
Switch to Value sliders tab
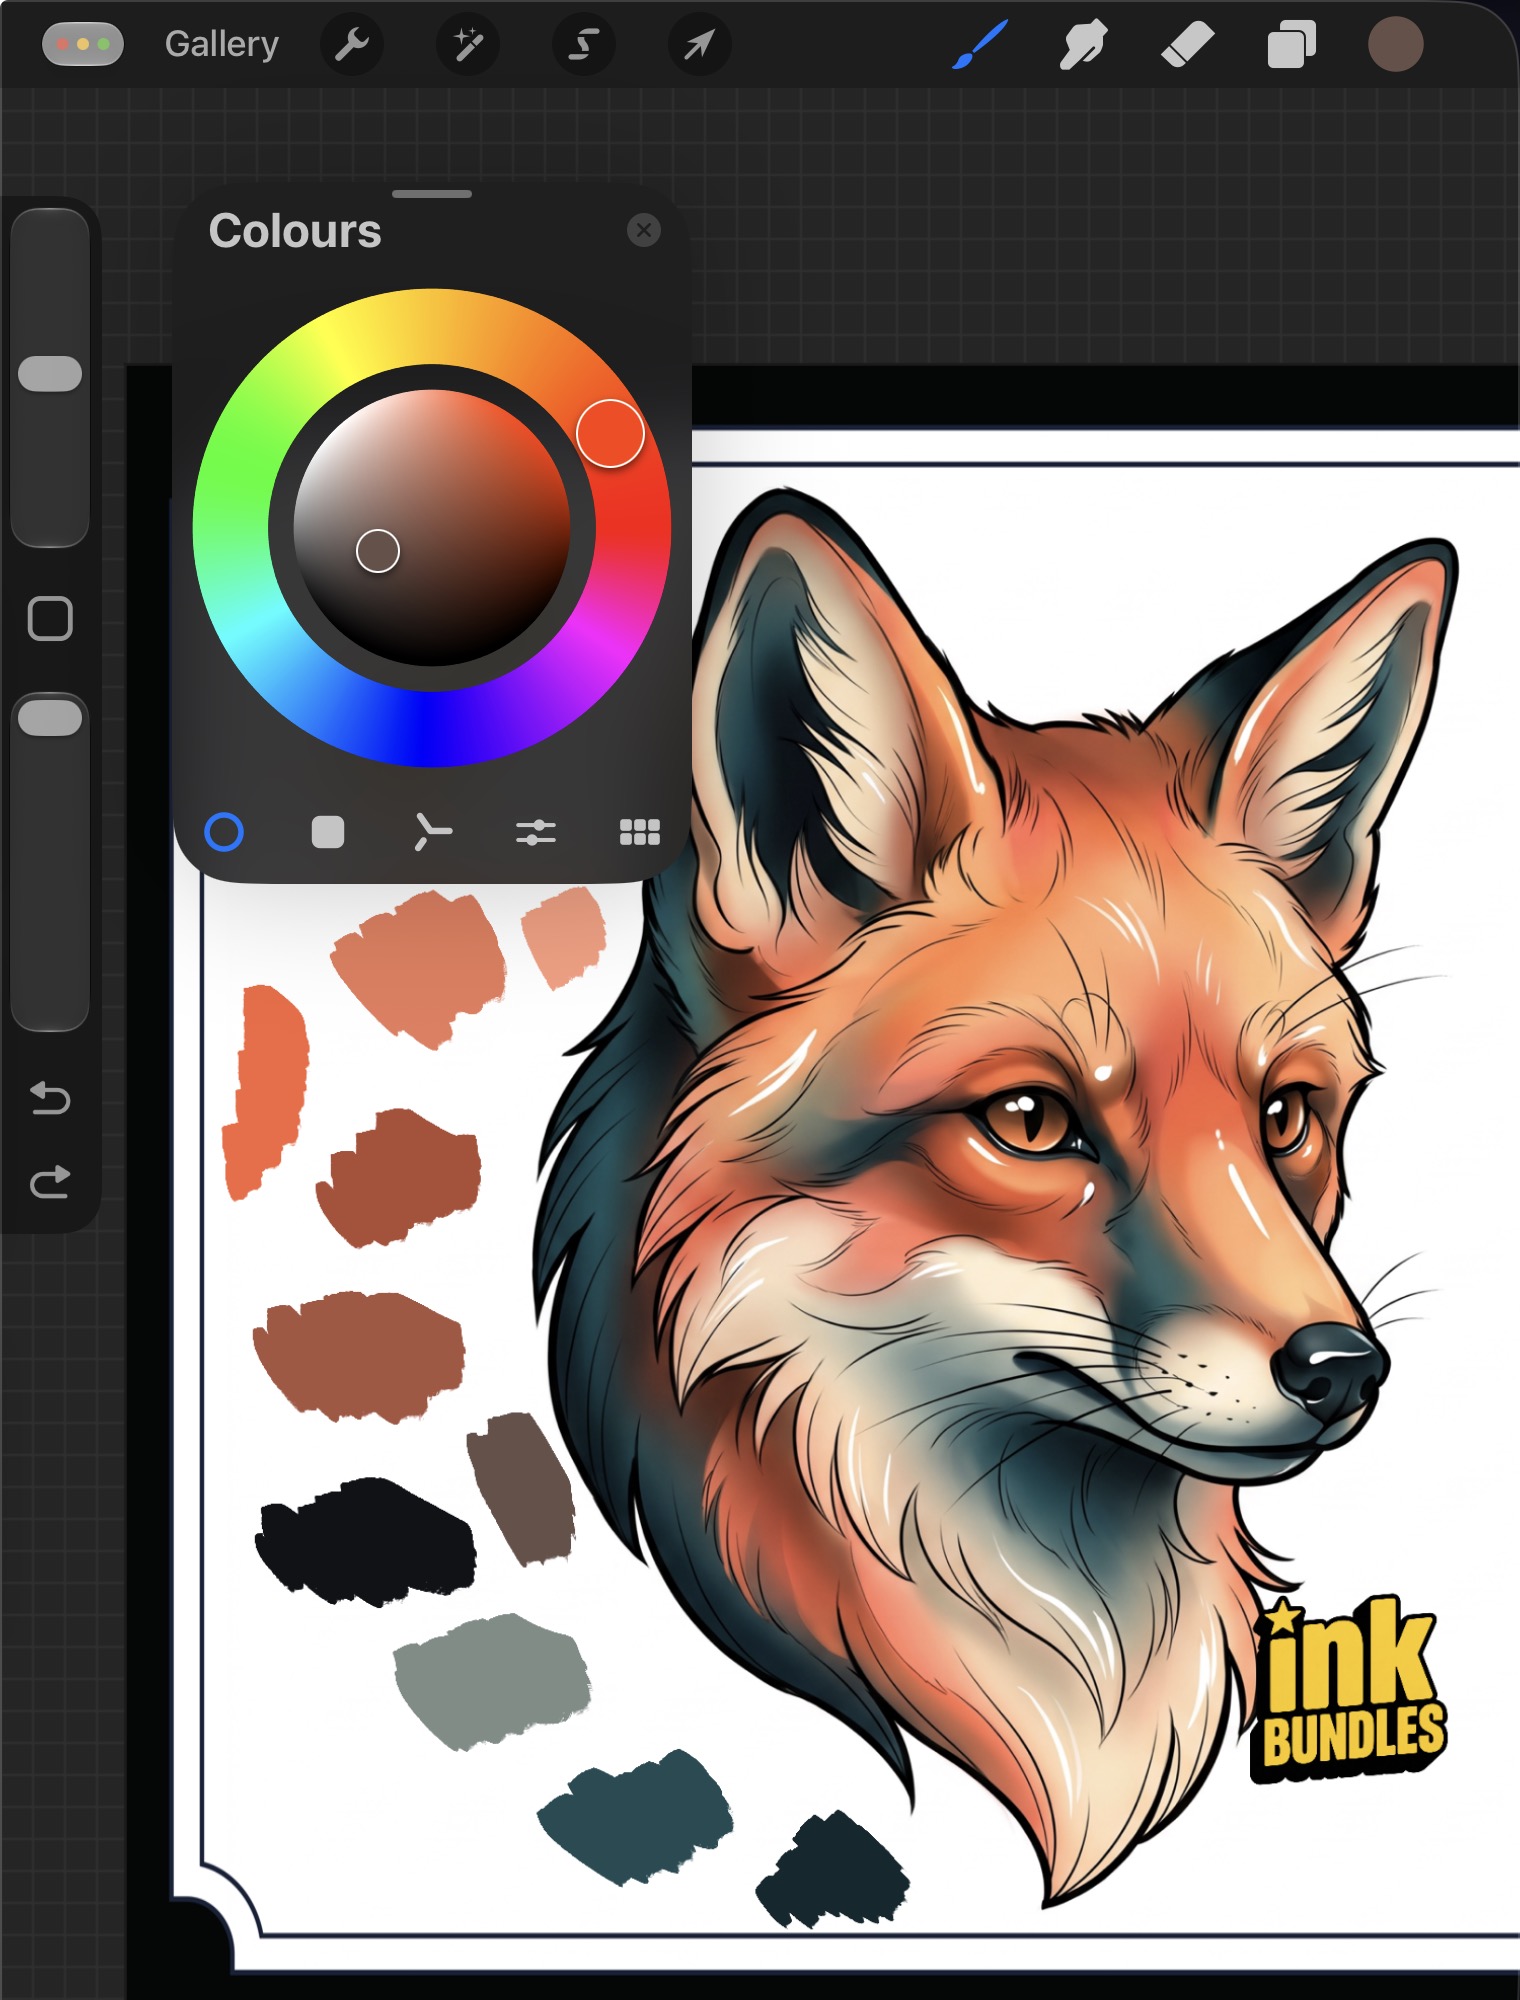(536, 832)
